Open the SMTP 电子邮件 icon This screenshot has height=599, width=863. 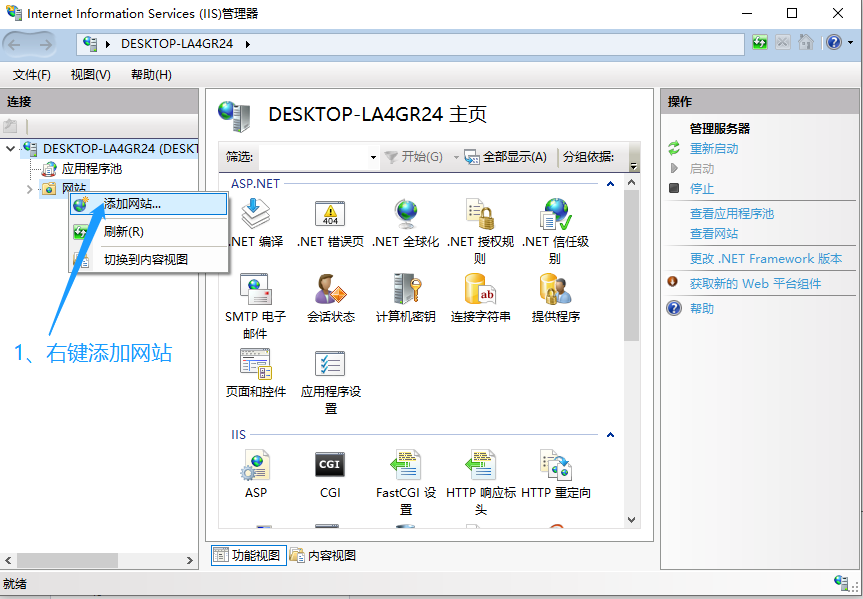coord(256,290)
